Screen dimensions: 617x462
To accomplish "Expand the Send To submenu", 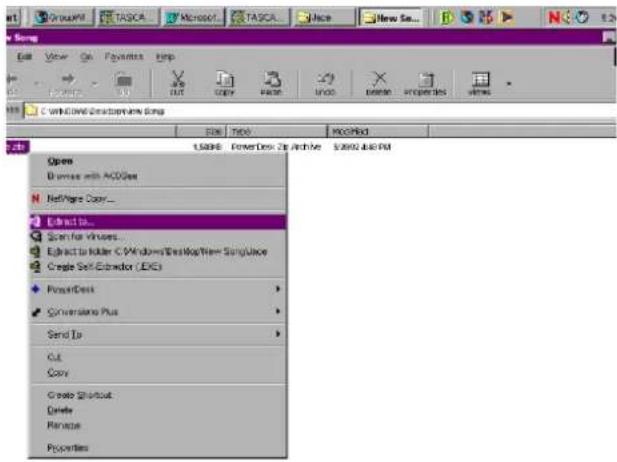I will click(158, 334).
